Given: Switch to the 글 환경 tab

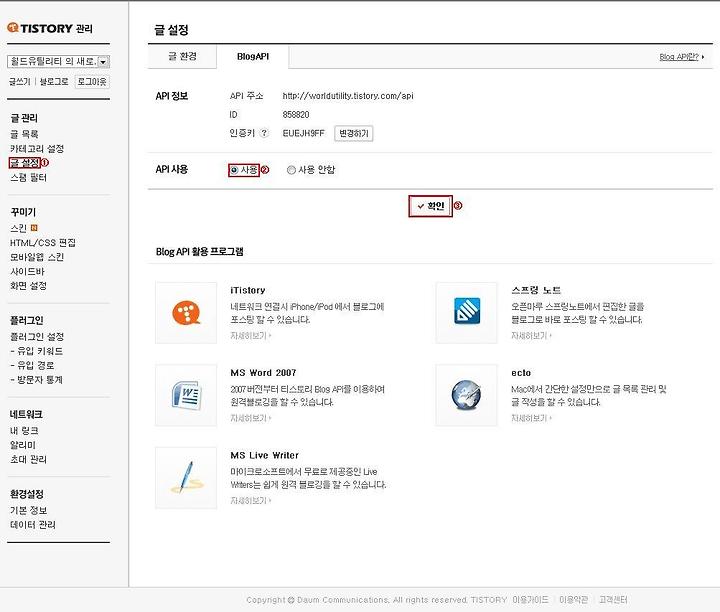Looking at the screenshot, I should (x=182, y=56).
